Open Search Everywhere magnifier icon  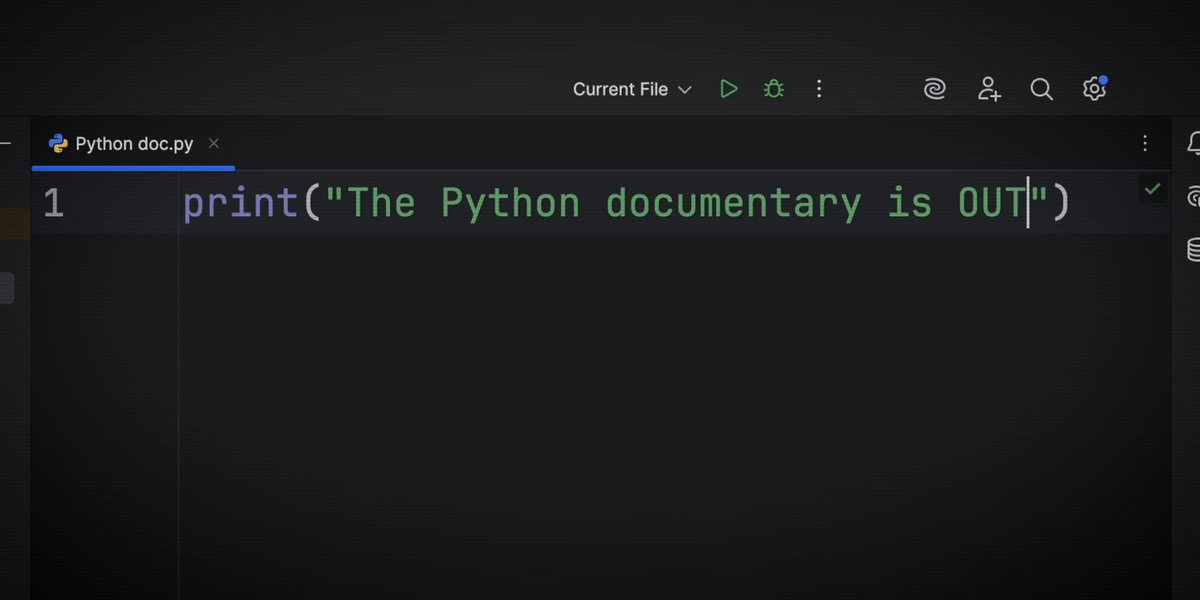click(x=1041, y=89)
